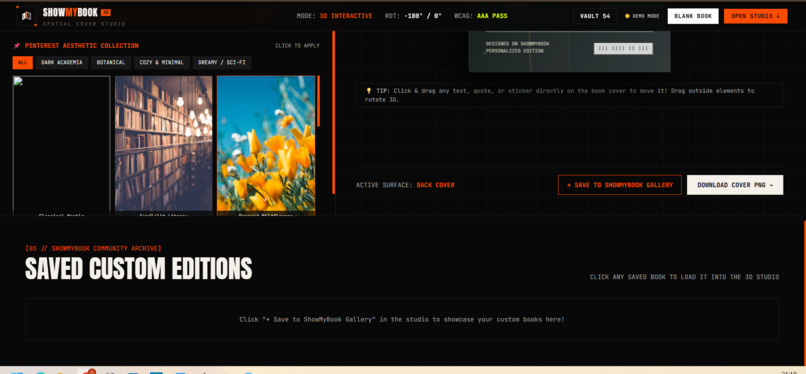Click the Blank Book button
The width and height of the screenshot is (806, 374).
(693, 16)
